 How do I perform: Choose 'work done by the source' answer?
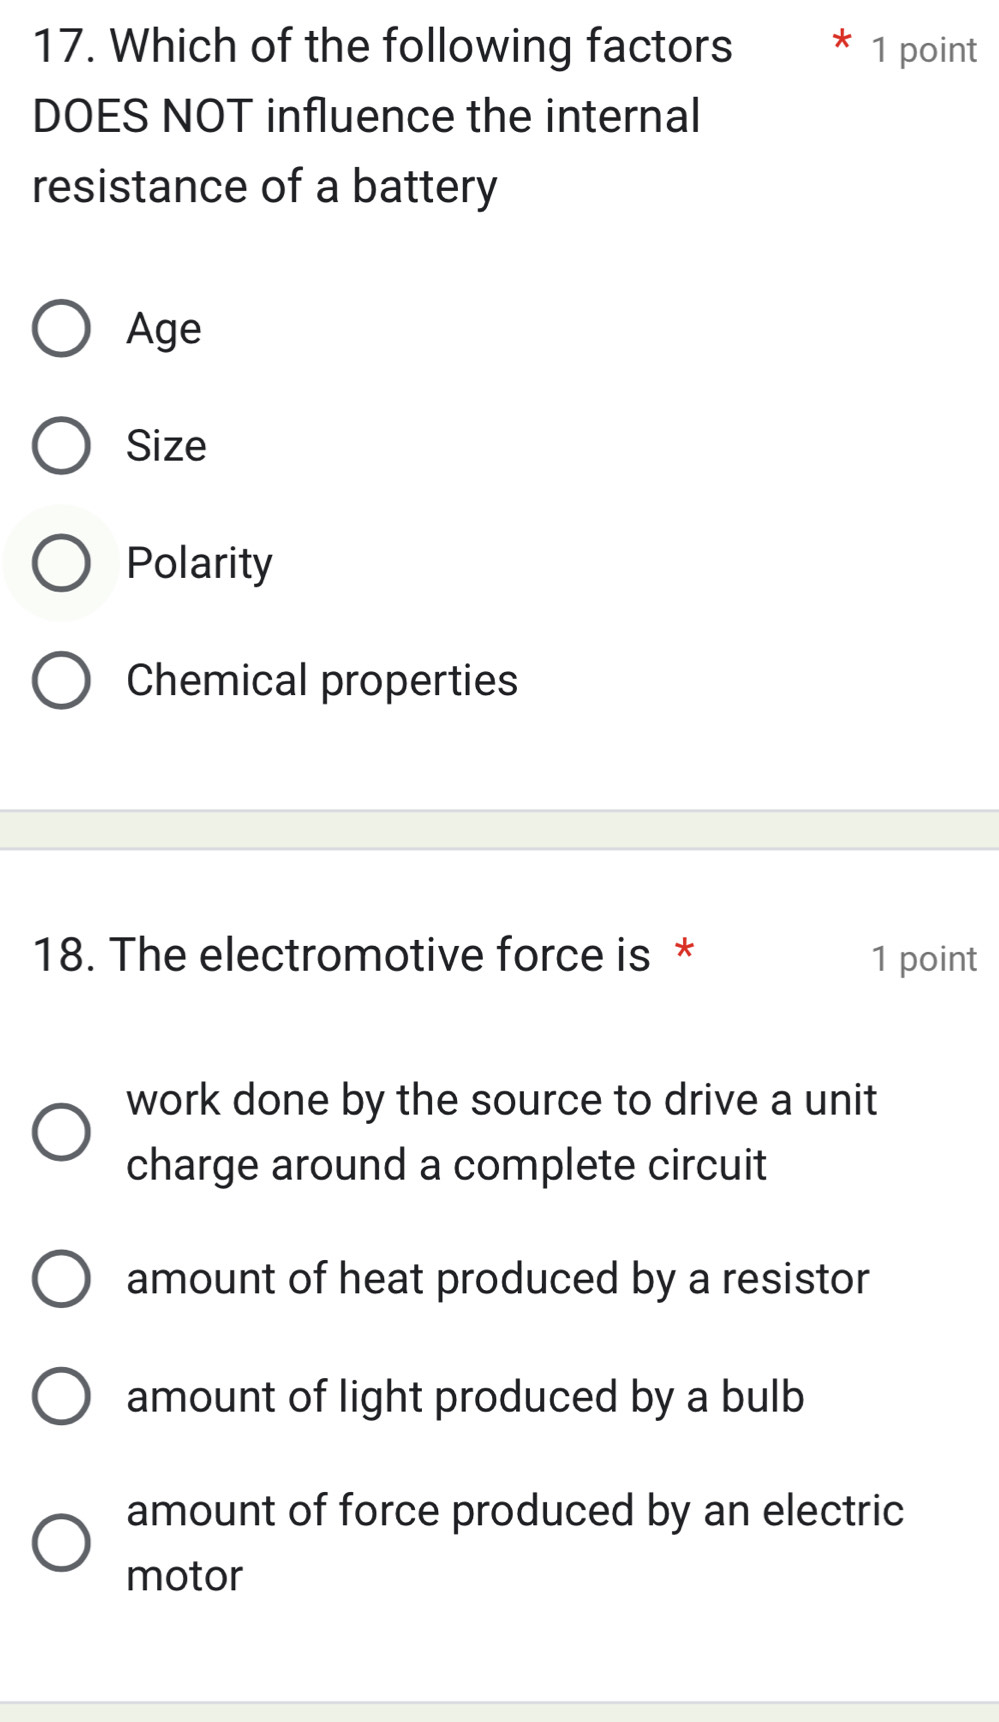pos(64,1131)
